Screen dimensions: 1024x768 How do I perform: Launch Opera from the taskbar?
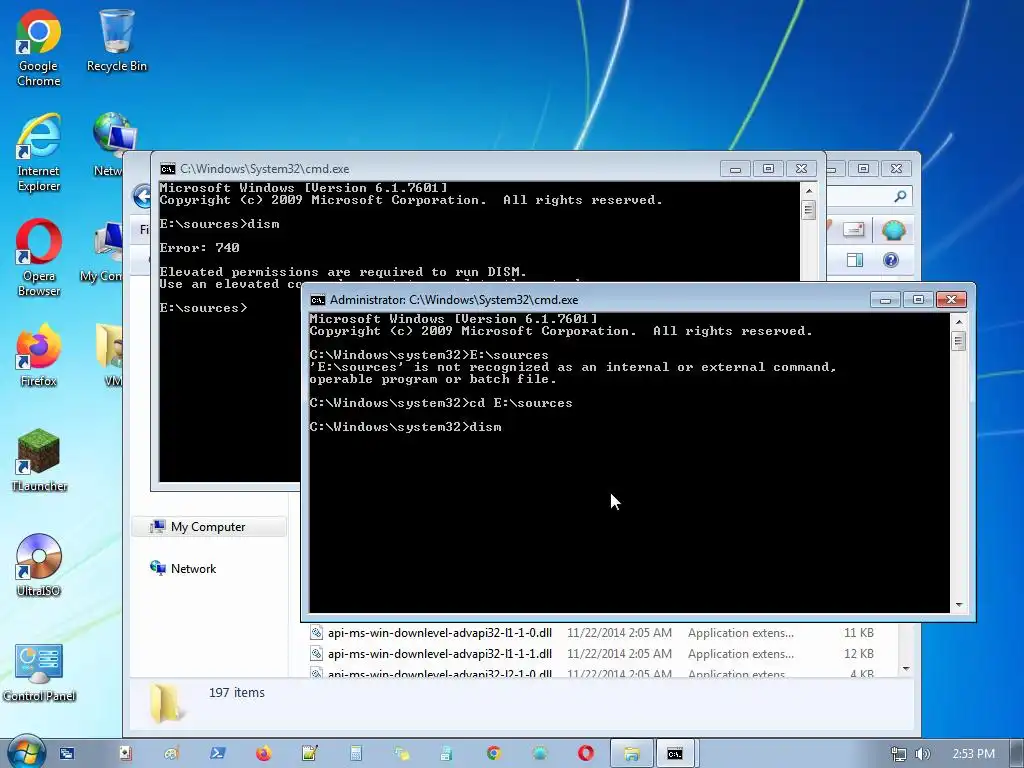[x=586, y=754]
